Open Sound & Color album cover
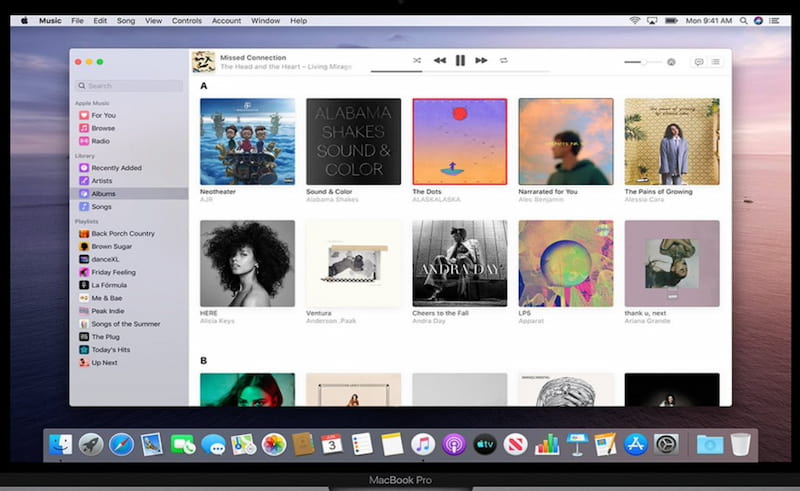 (354, 141)
